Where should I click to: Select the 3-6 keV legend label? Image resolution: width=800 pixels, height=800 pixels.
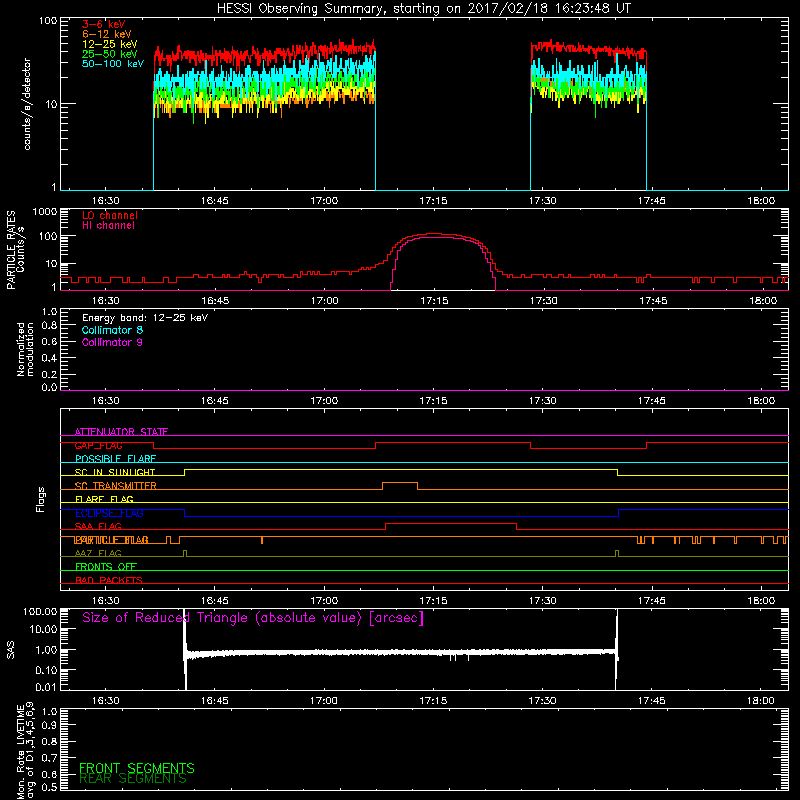104,24
